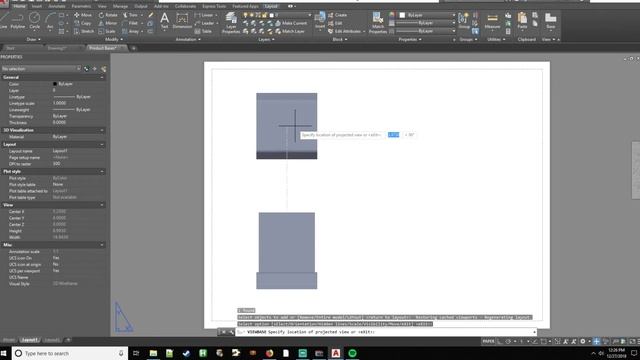
Task: Switch to the Start file tab
Action: [x=10, y=48]
